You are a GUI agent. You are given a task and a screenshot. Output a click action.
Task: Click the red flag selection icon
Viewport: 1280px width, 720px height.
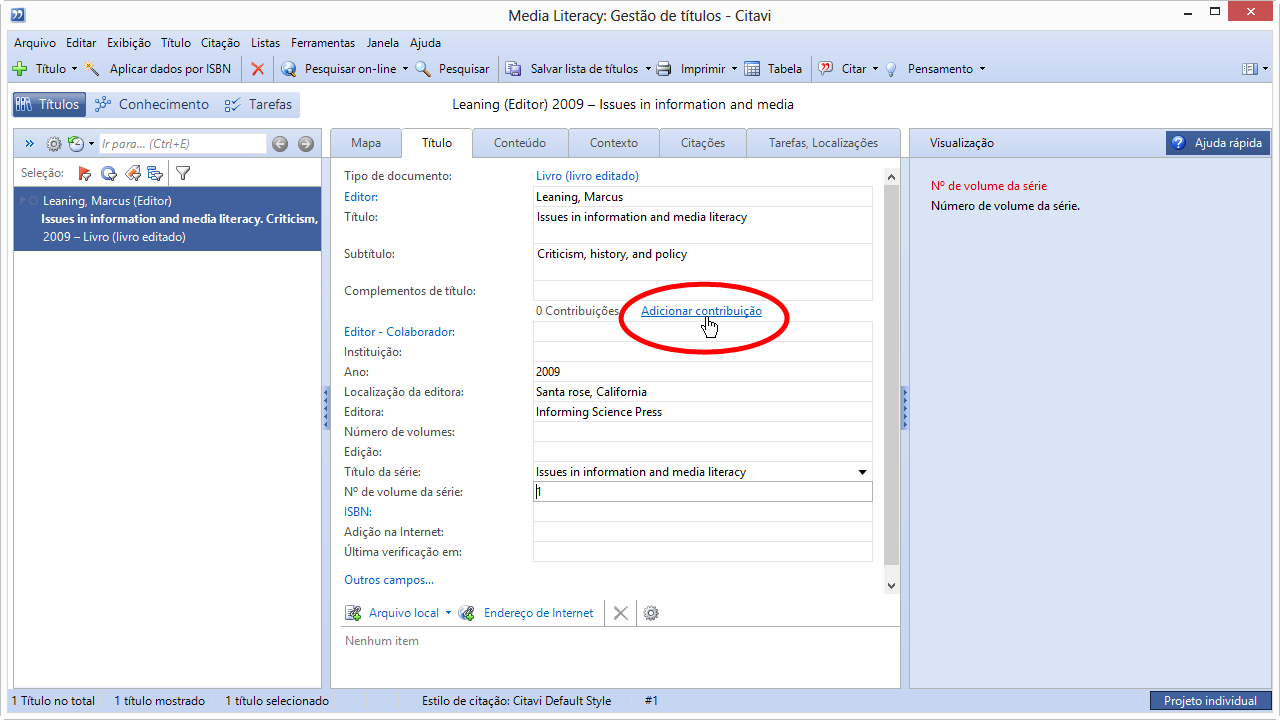(x=85, y=173)
